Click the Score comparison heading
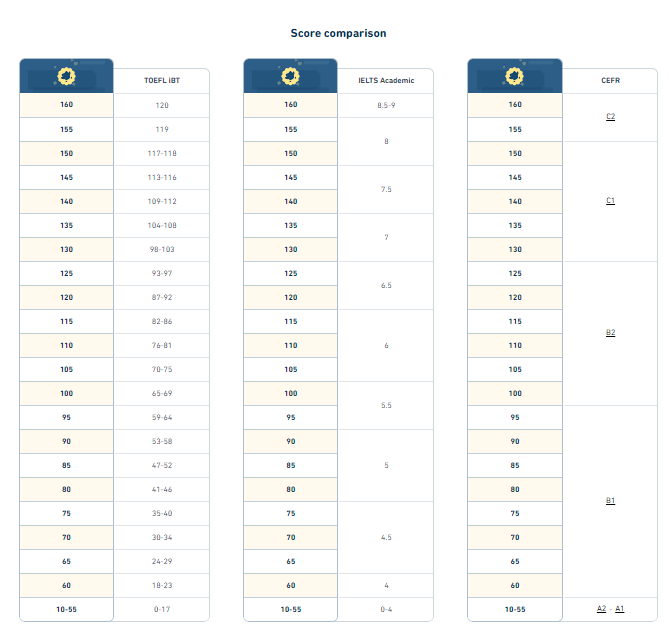Image resolution: width=669 pixels, height=625 pixels. (x=338, y=33)
